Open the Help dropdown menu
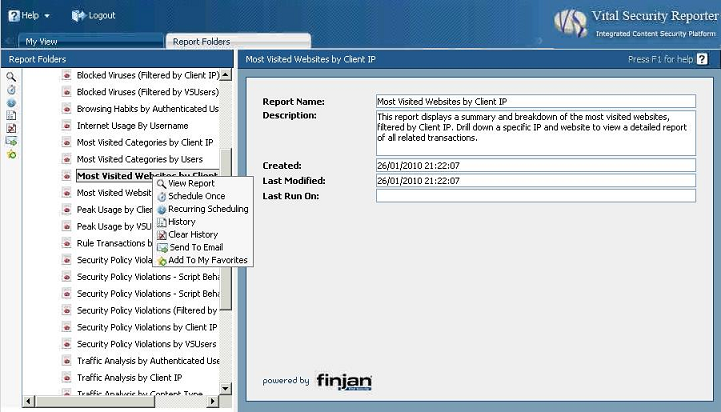 [29, 16]
